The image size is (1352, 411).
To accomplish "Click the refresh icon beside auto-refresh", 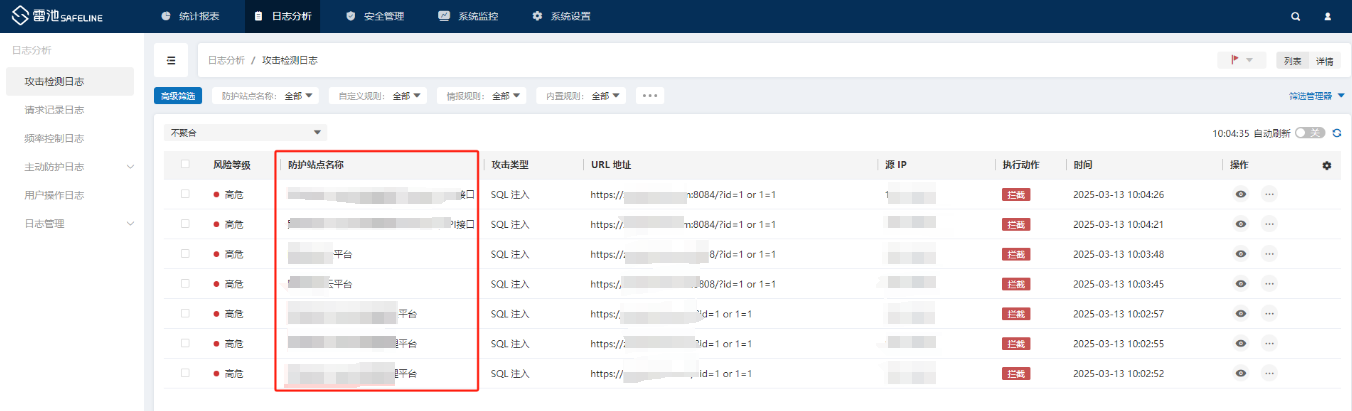I will tap(1335, 132).
